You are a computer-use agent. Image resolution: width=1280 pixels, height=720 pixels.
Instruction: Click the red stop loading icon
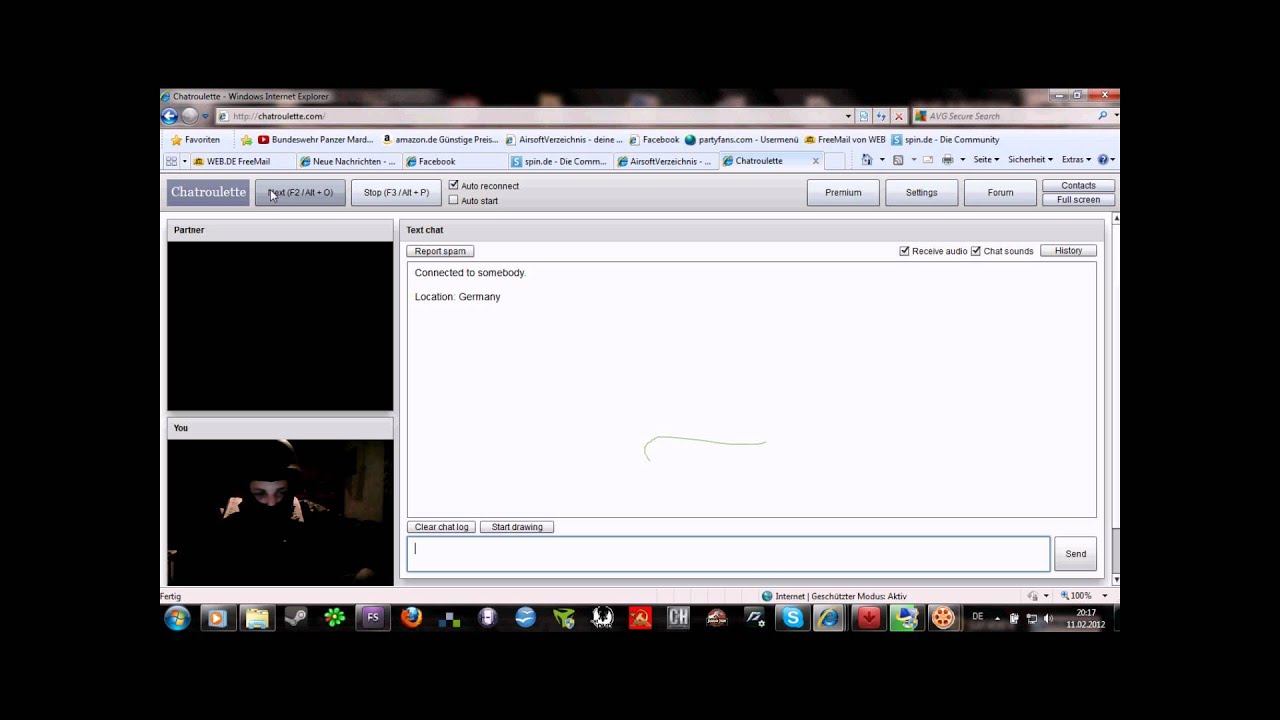pos(898,116)
